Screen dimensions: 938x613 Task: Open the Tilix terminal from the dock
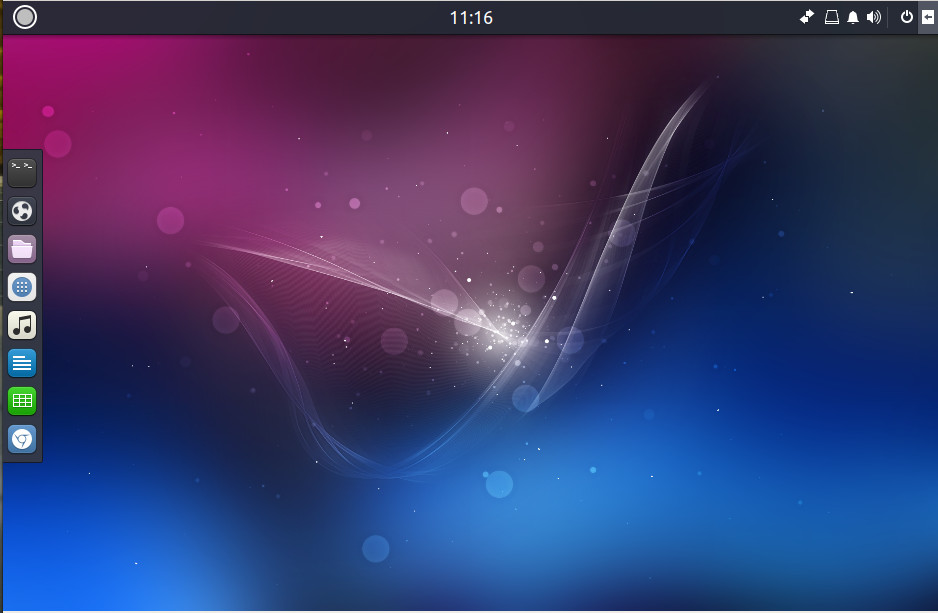click(22, 172)
